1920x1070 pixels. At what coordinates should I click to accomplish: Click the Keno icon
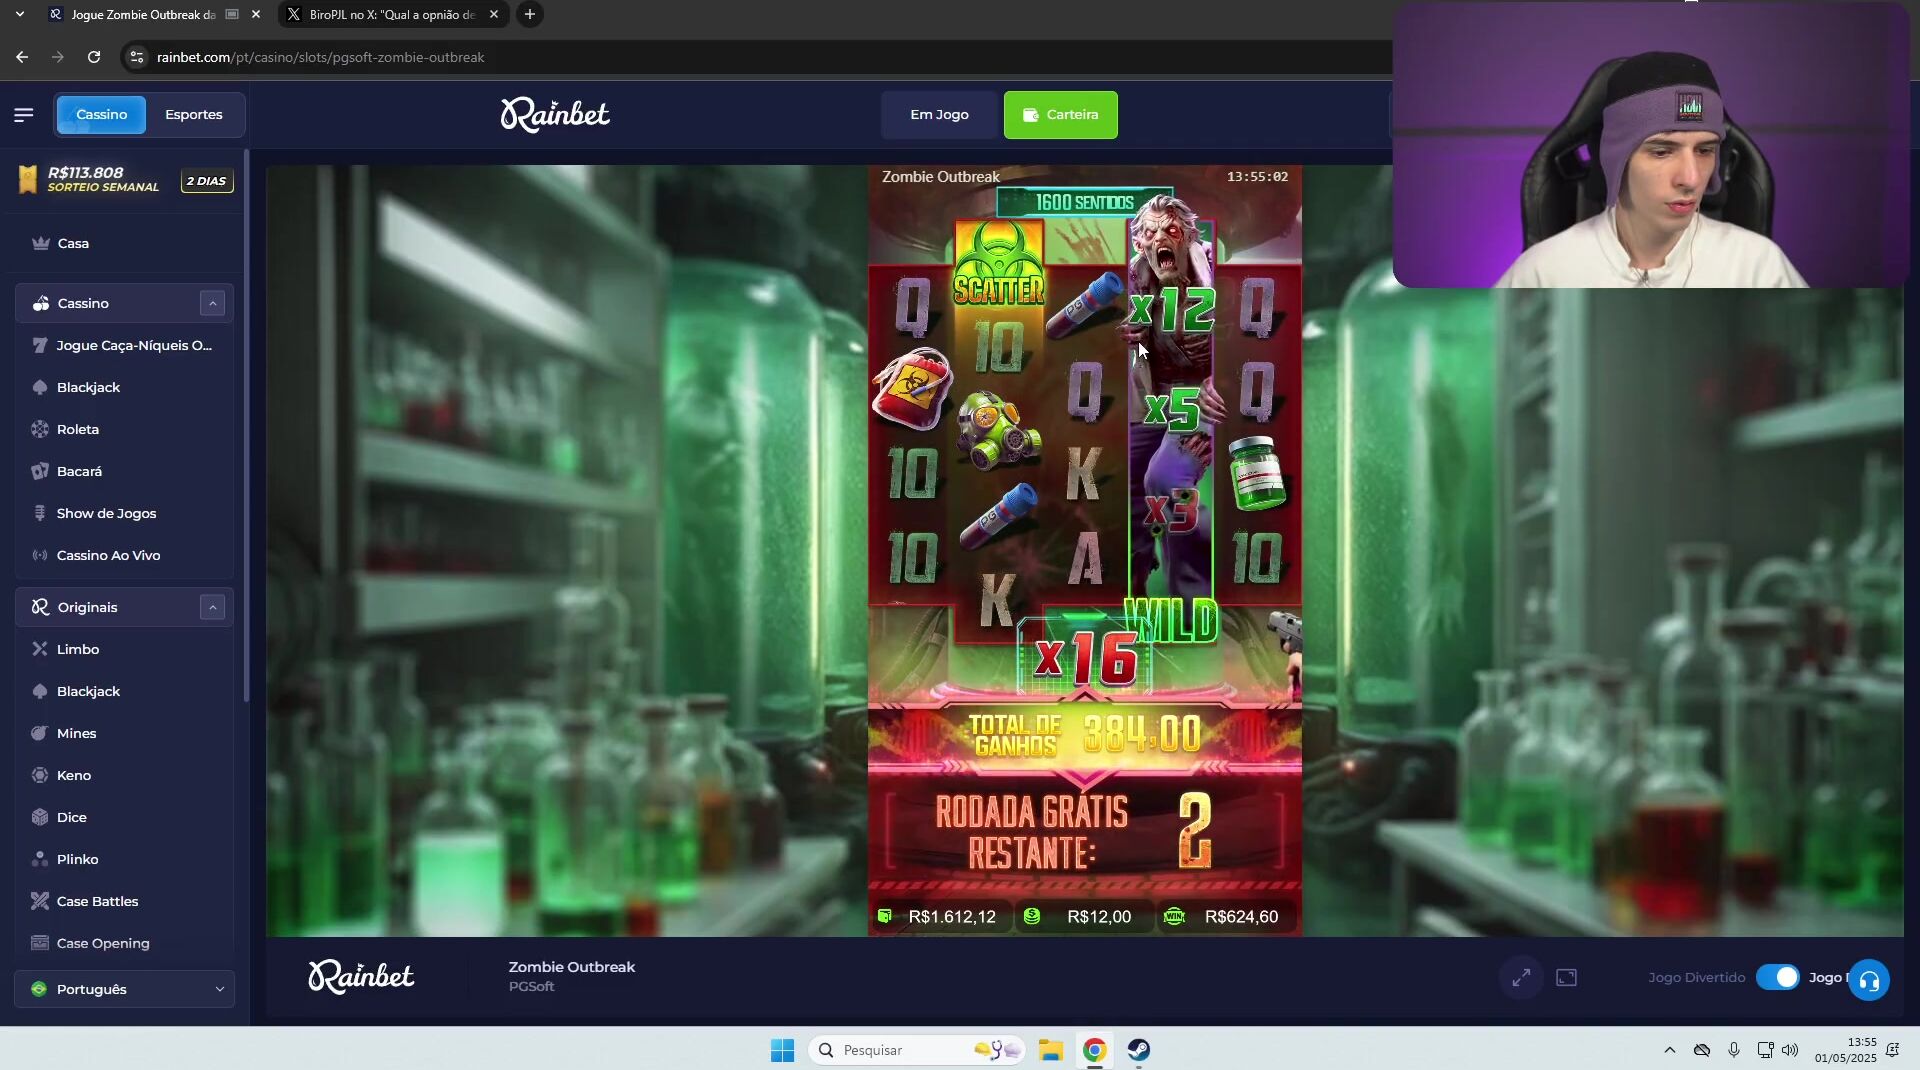(40, 775)
